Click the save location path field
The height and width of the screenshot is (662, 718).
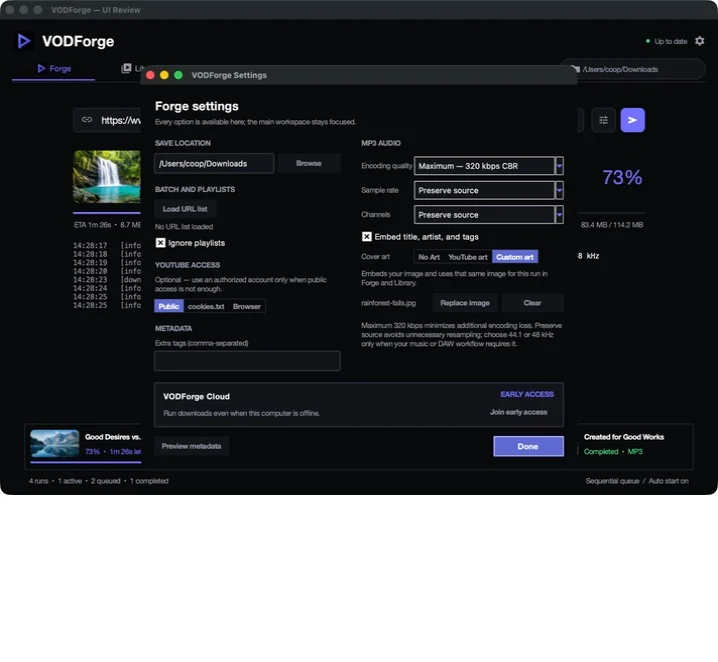[214, 163]
